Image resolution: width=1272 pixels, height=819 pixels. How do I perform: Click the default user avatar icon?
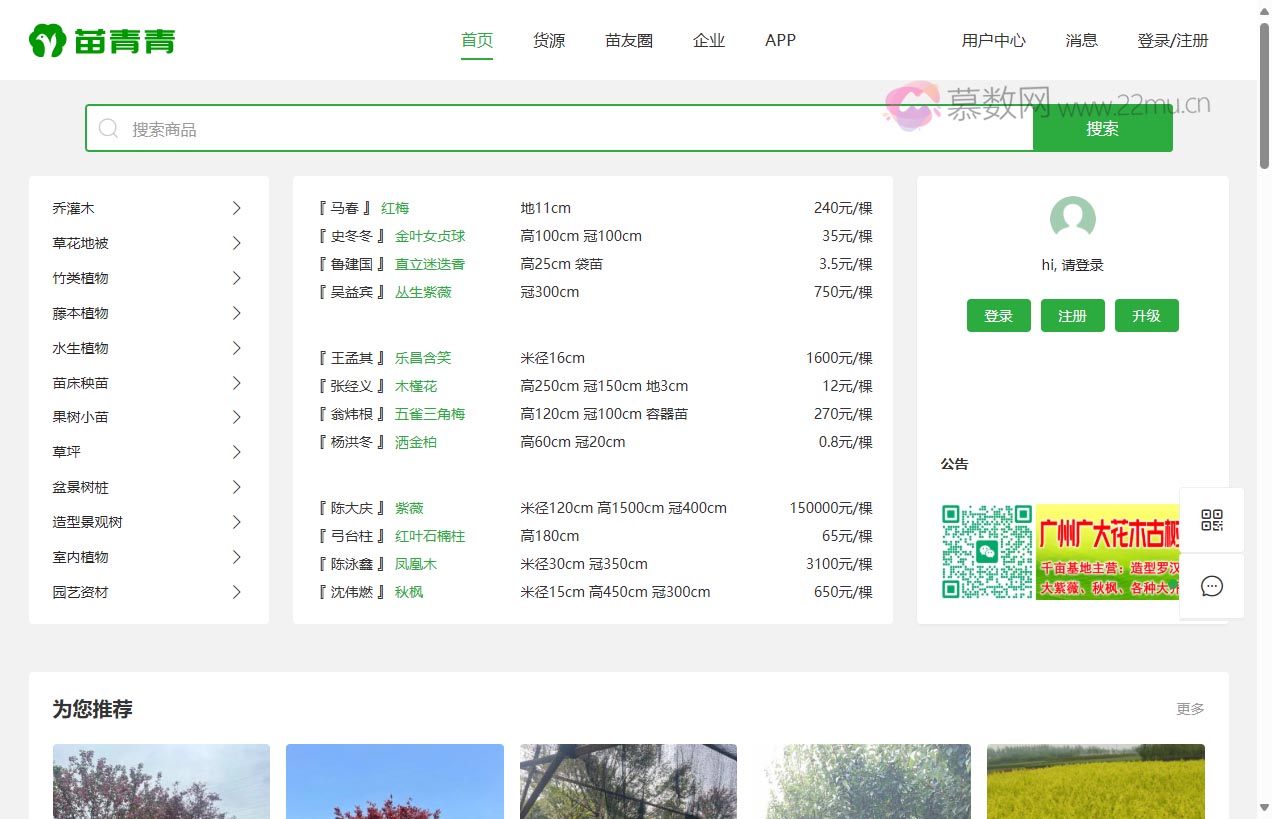1072,219
